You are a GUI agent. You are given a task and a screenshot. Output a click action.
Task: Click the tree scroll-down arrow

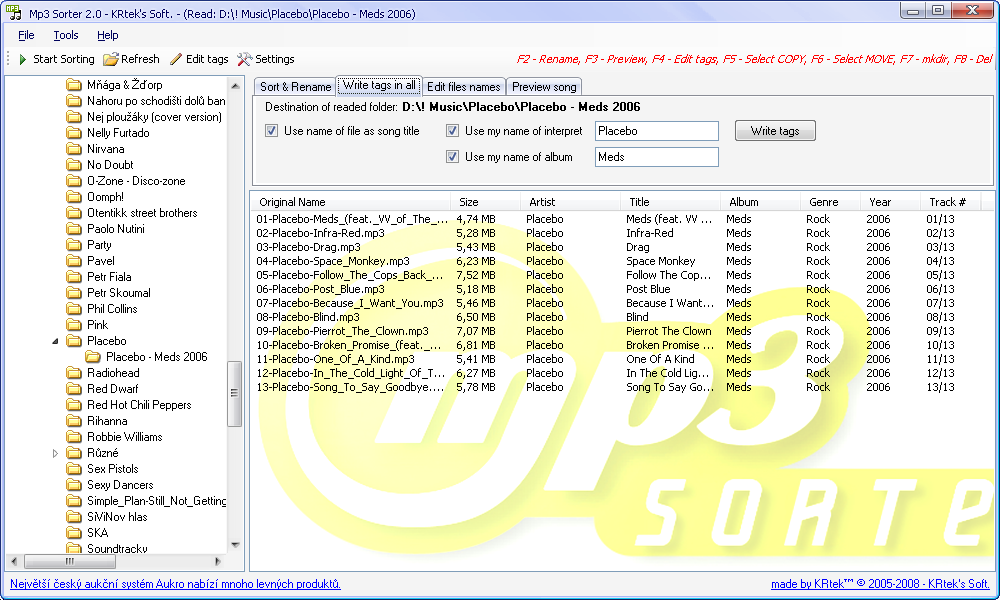tap(235, 545)
